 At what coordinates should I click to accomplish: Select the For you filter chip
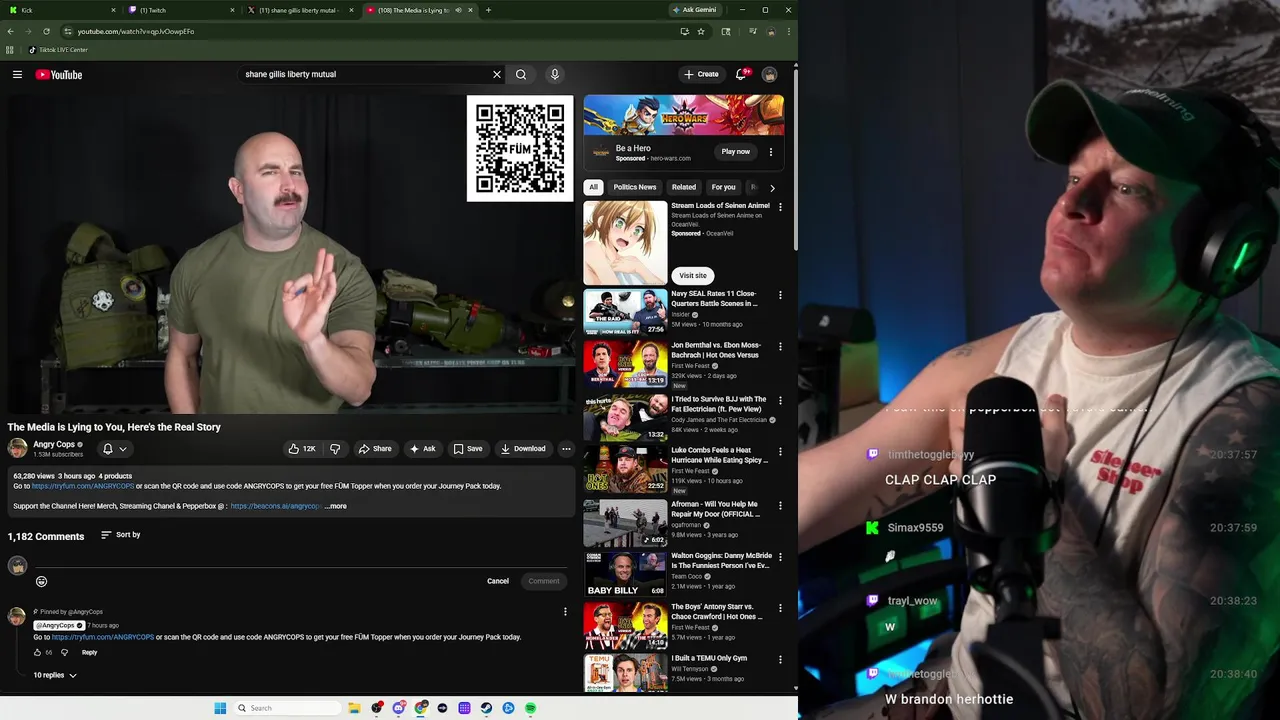click(723, 187)
